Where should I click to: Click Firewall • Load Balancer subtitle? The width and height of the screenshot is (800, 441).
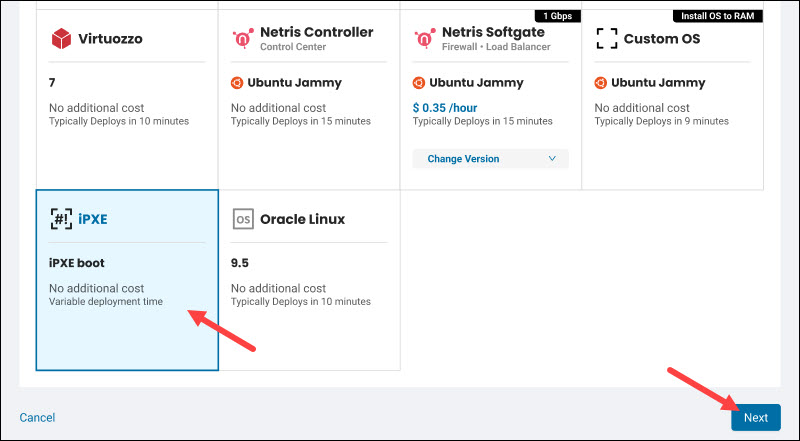[496, 46]
